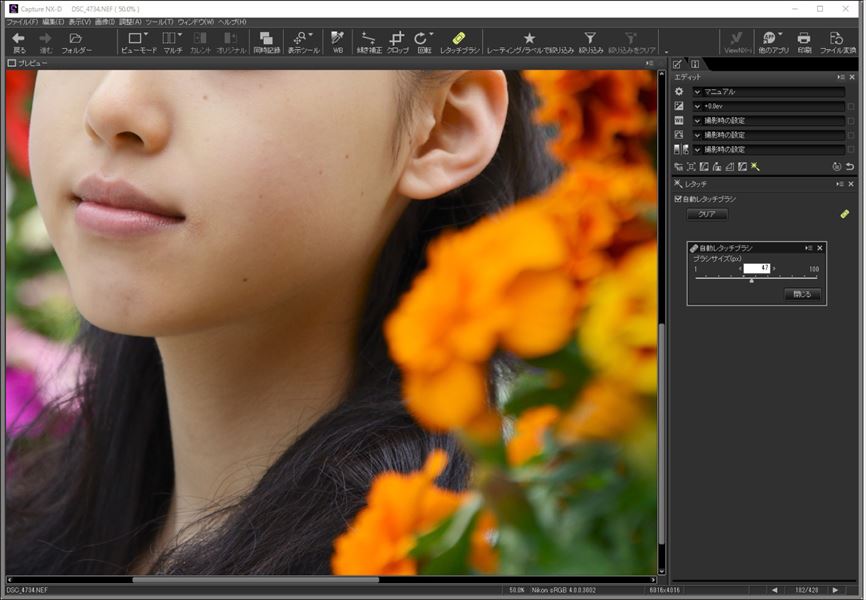Go to next image in status bar
Image resolution: width=866 pixels, height=600 pixels.
pos(835,590)
